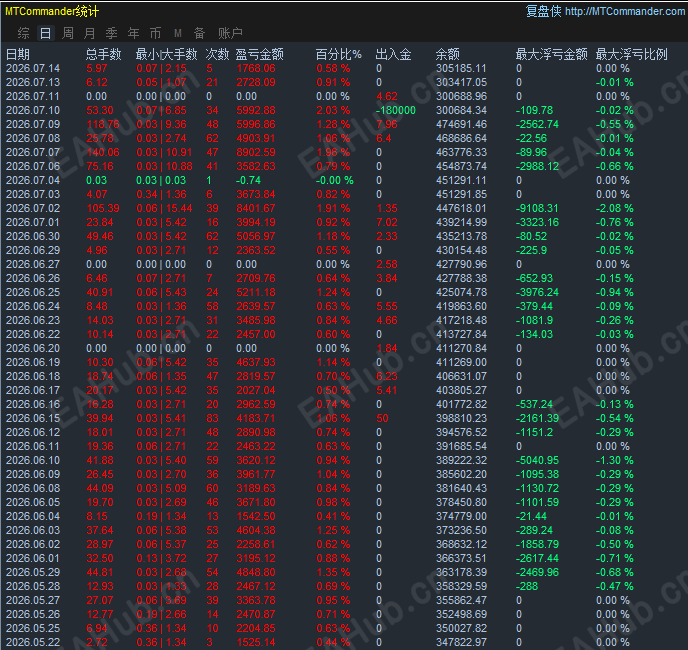
Task: Click the balance value 427790.96
Action: (x=461, y=264)
